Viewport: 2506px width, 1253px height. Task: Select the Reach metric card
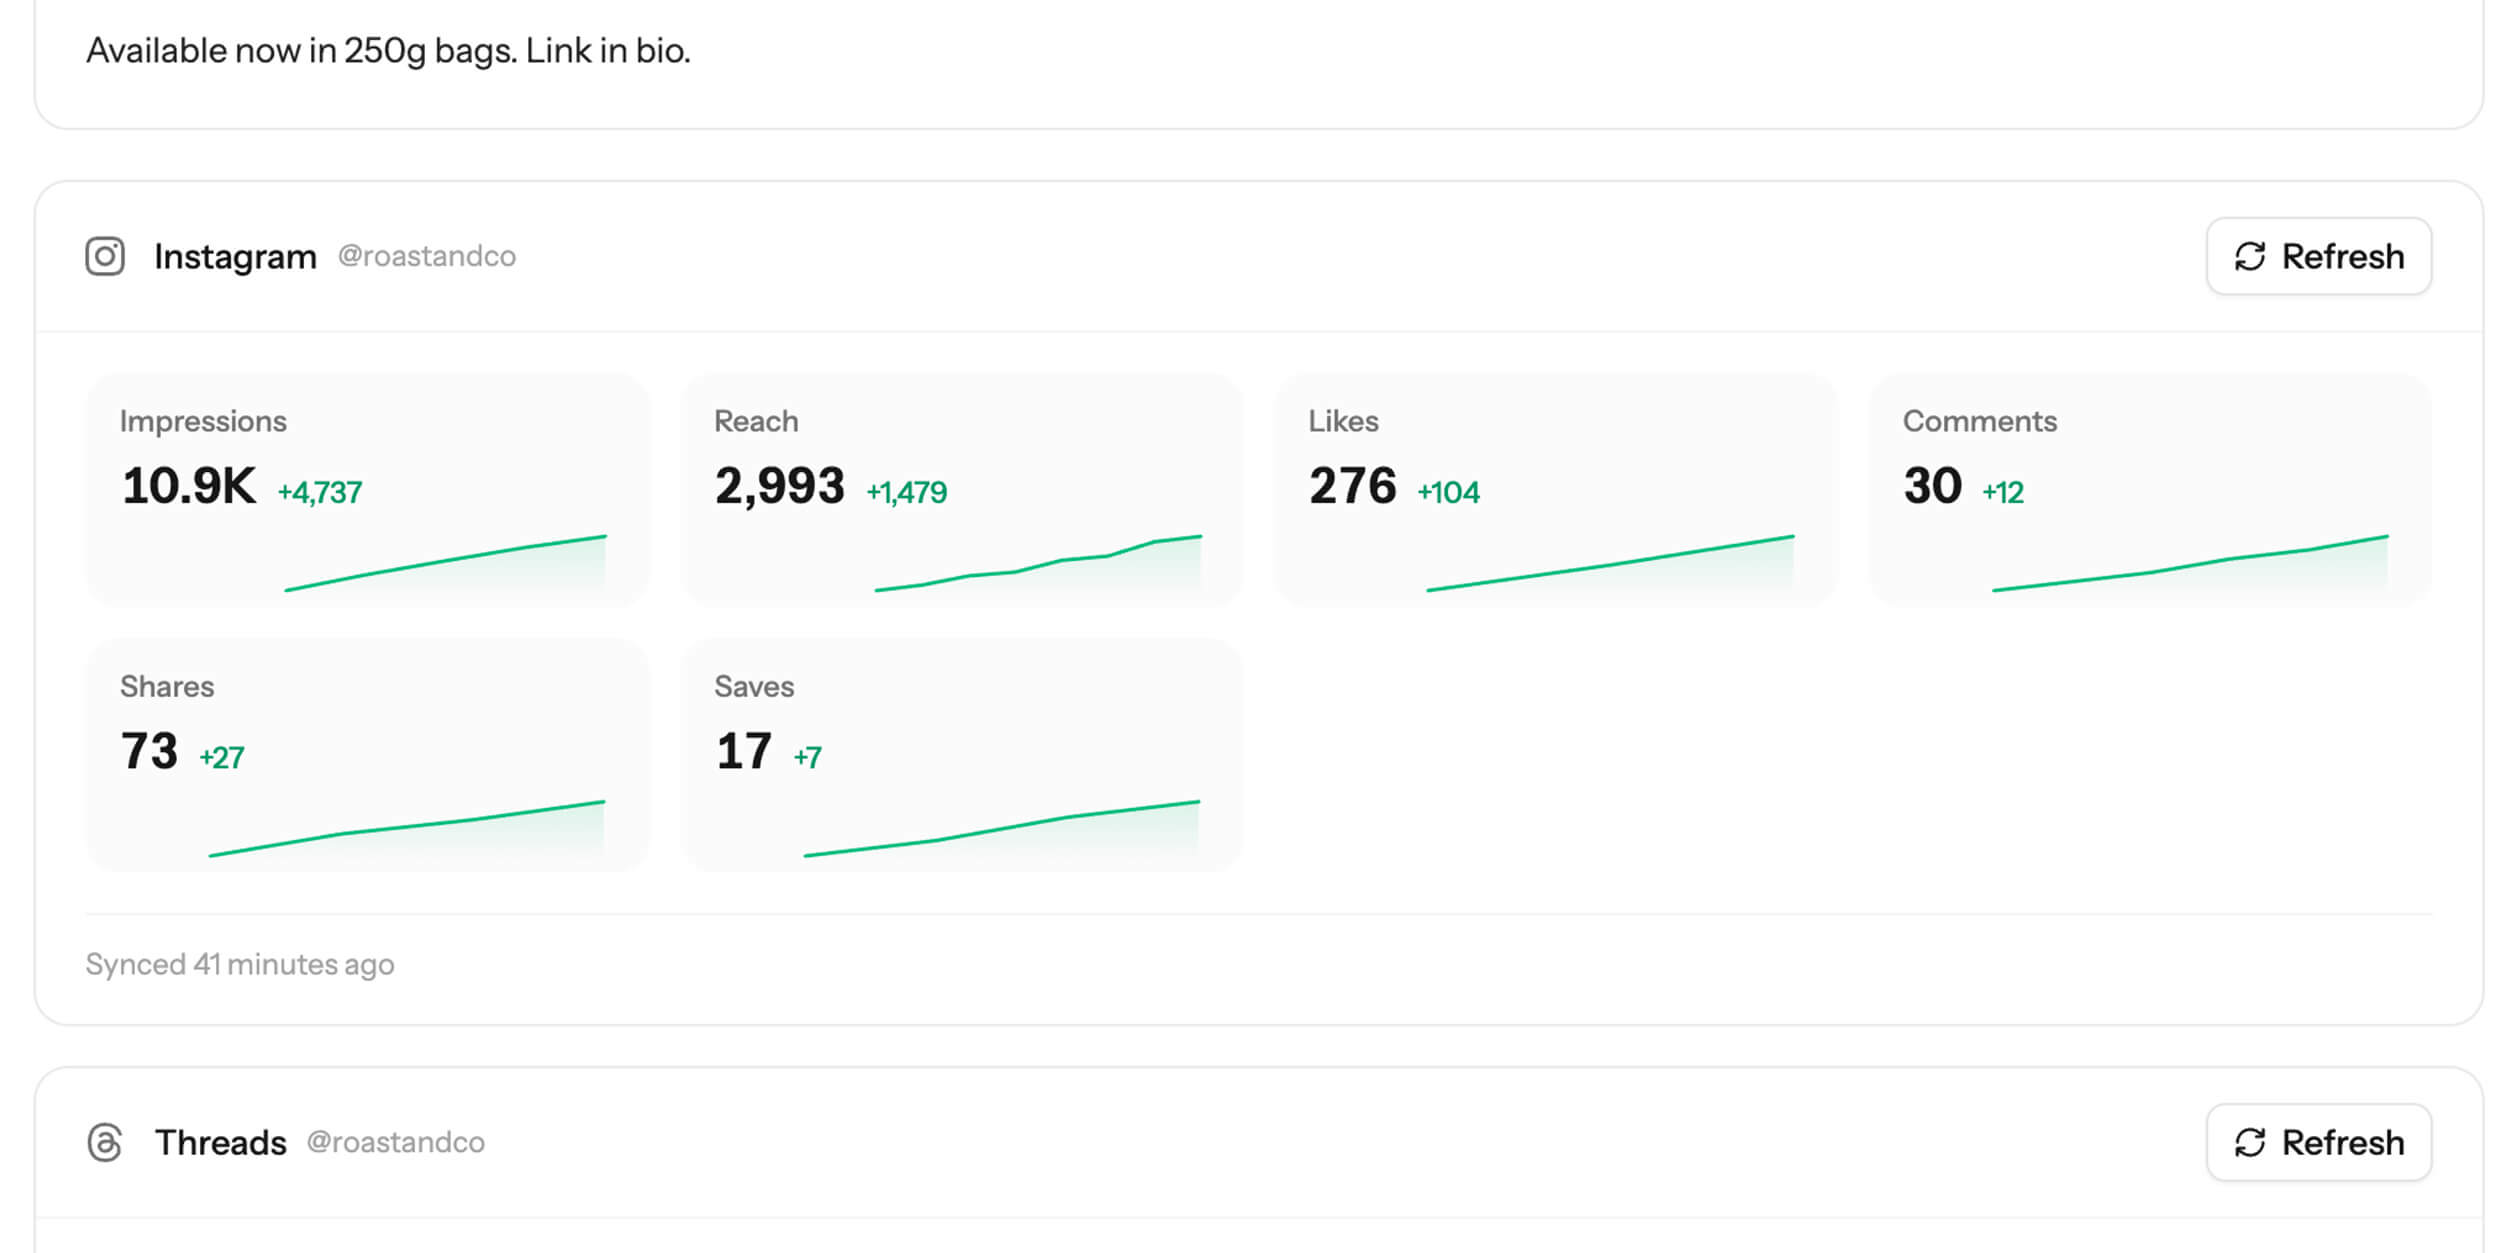tap(961, 489)
